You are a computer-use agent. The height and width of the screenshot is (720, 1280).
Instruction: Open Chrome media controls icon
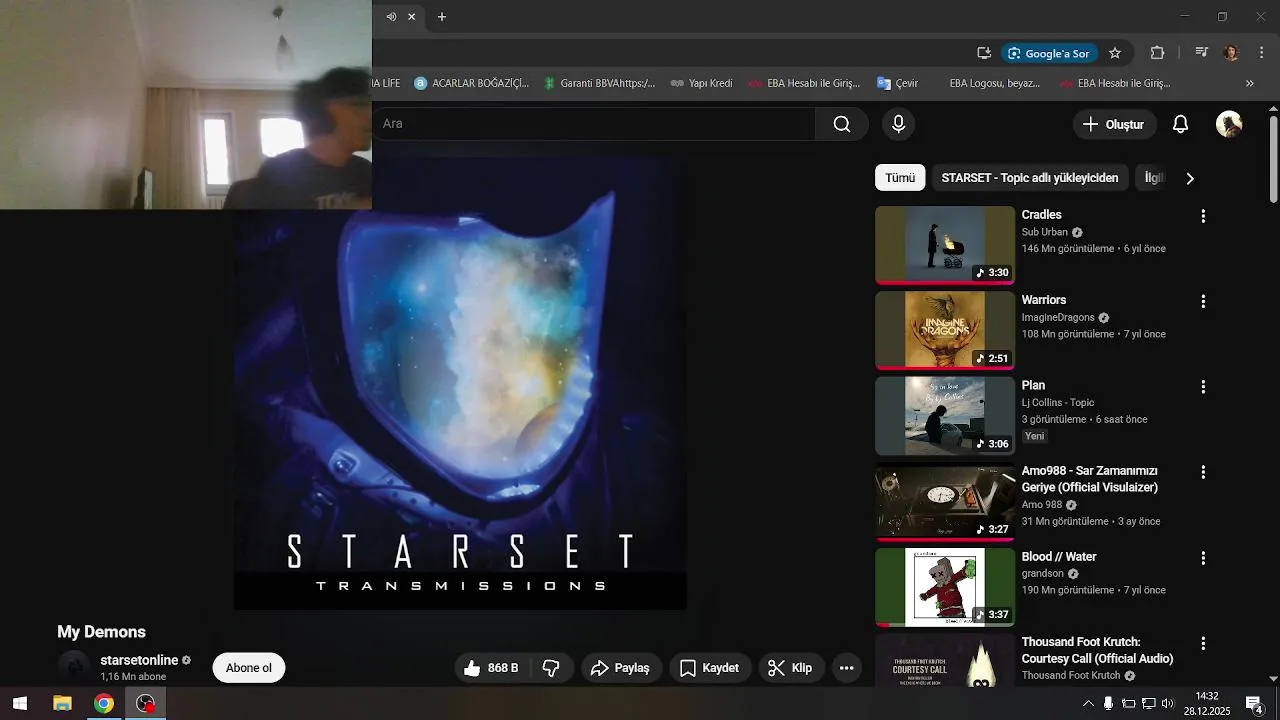1202,53
